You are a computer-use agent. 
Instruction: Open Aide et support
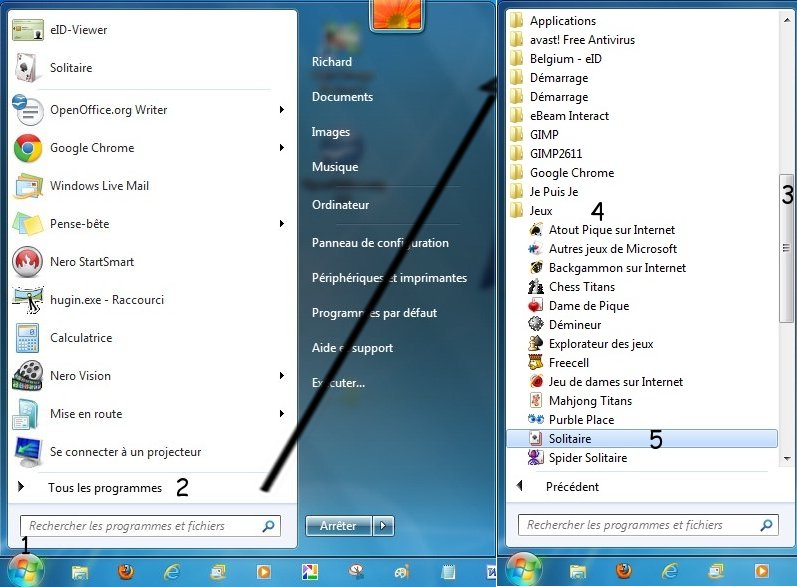click(352, 348)
